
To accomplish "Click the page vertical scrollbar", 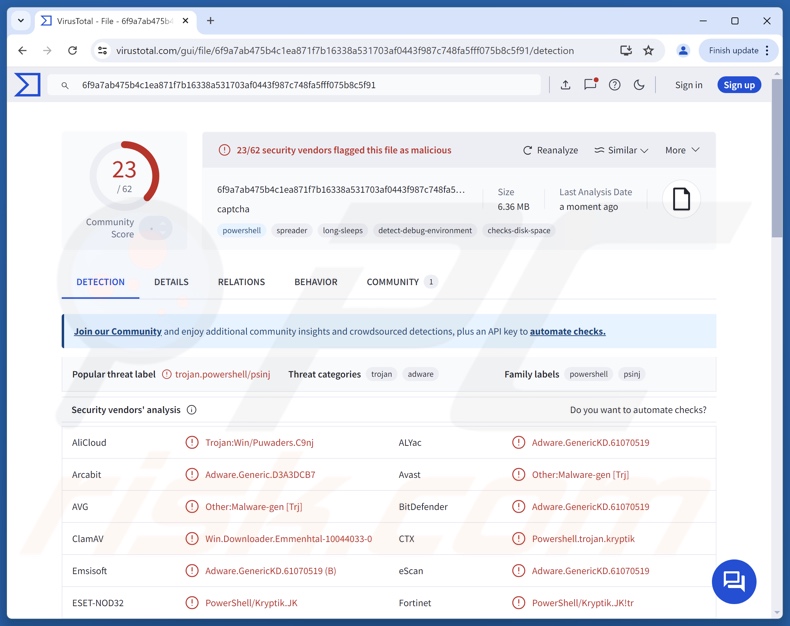I will click(x=776, y=157).
